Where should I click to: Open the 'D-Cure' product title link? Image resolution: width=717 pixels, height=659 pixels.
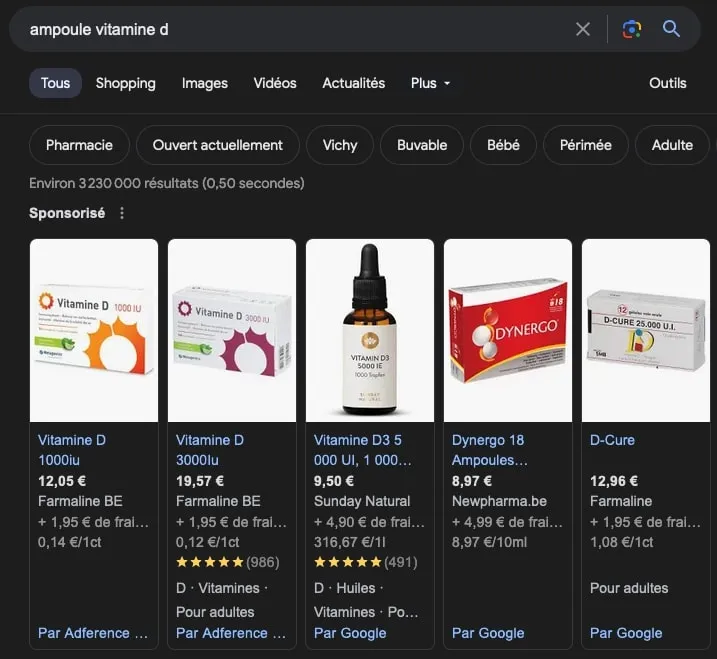click(x=612, y=440)
